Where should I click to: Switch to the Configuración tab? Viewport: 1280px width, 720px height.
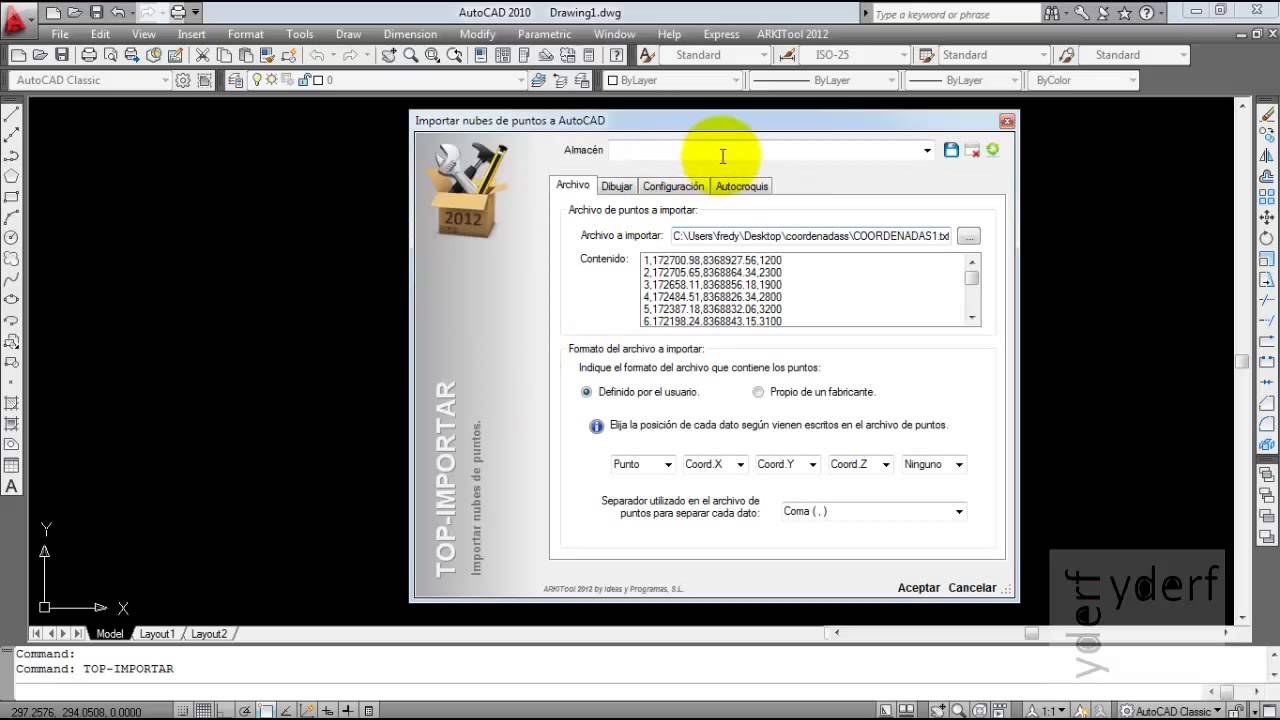click(x=673, y=186)
